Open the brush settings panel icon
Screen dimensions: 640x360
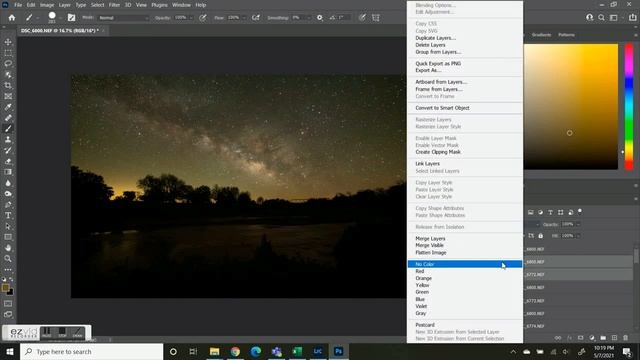coord(71,18)
